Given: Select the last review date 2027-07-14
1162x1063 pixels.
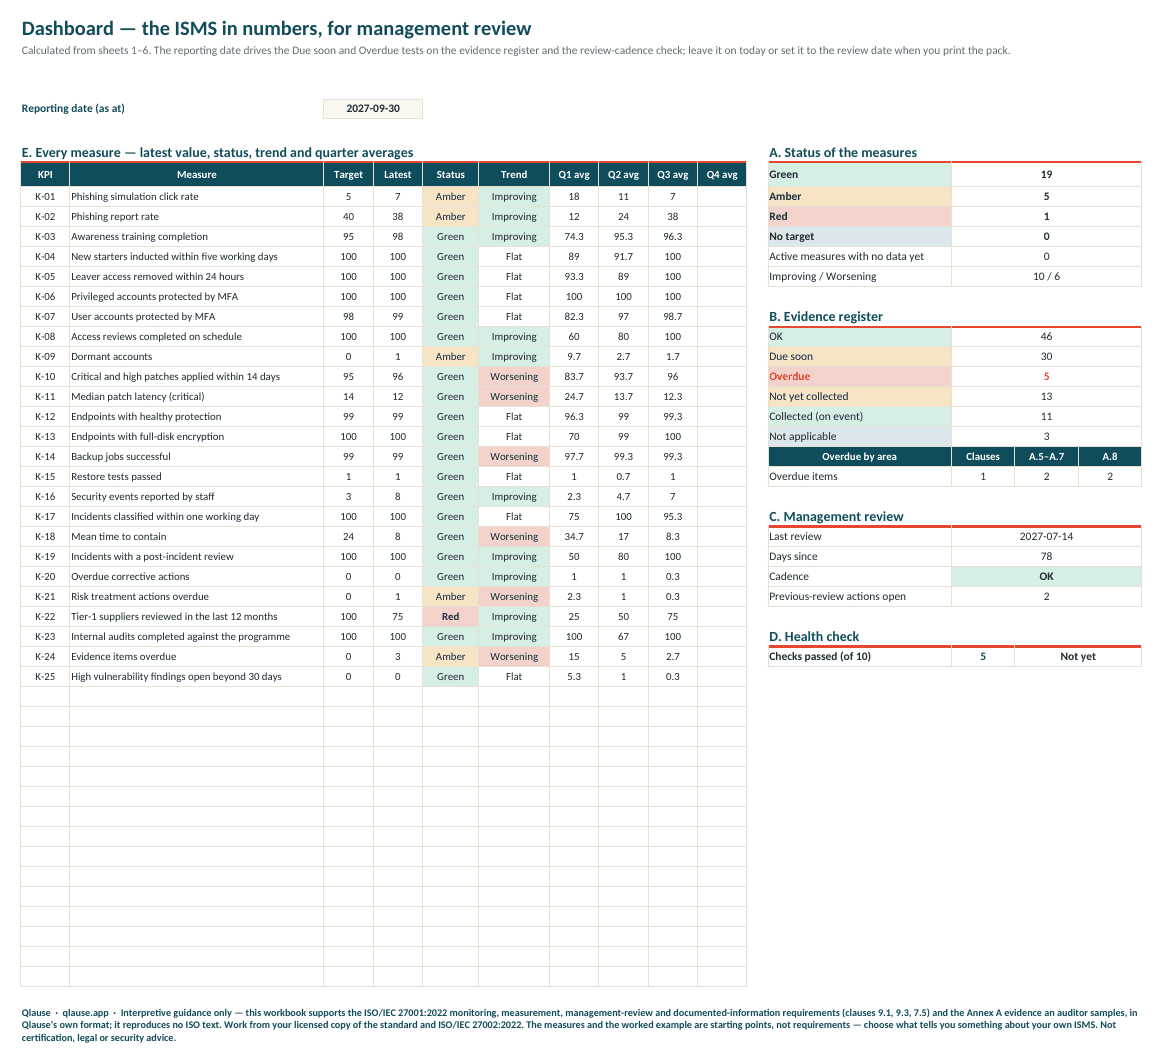Looking at the screenshot, I should 1046,537.
